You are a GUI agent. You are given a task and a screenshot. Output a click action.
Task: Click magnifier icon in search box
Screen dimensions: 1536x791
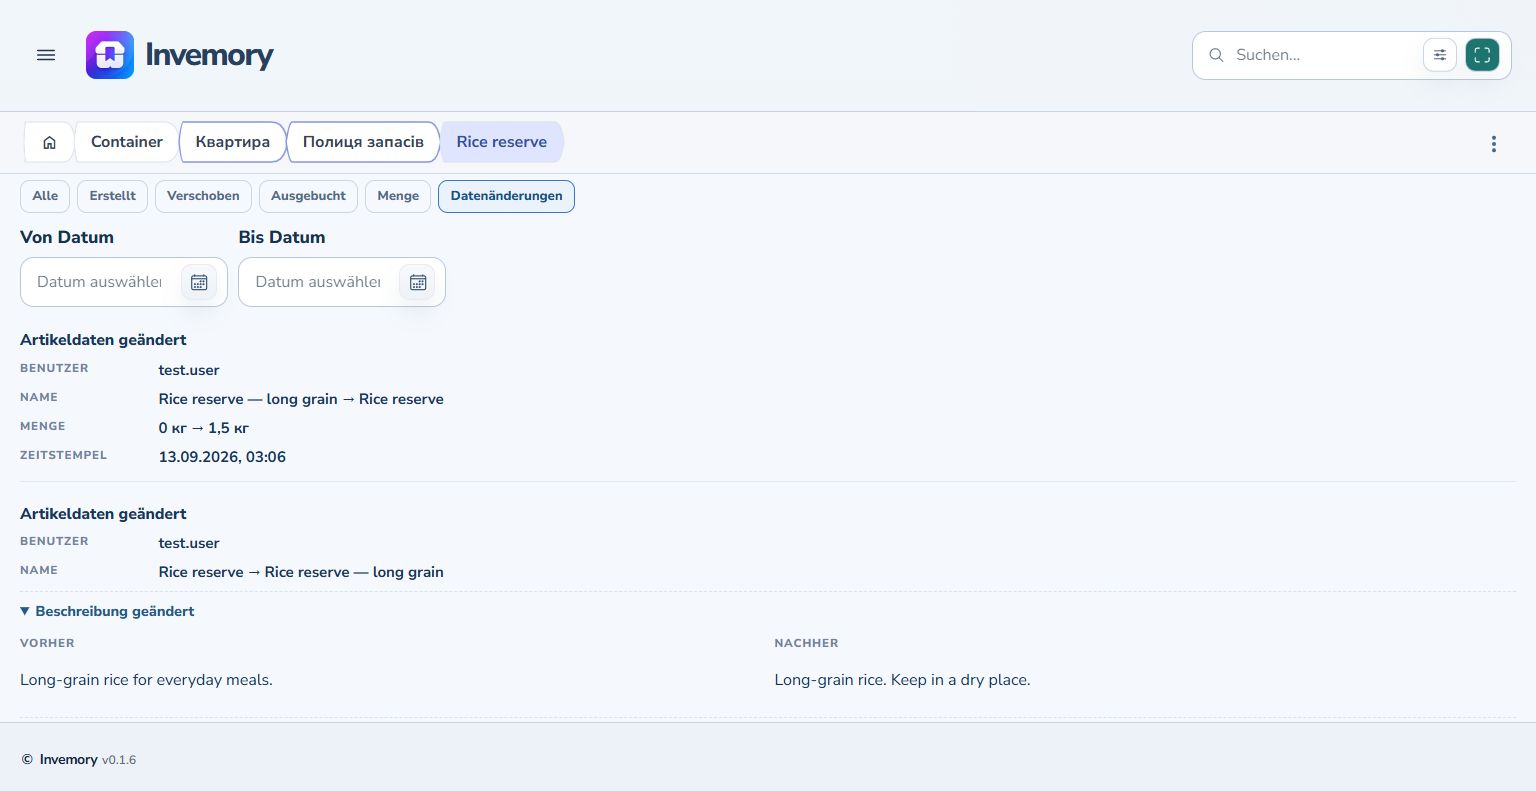(1216, 55)
